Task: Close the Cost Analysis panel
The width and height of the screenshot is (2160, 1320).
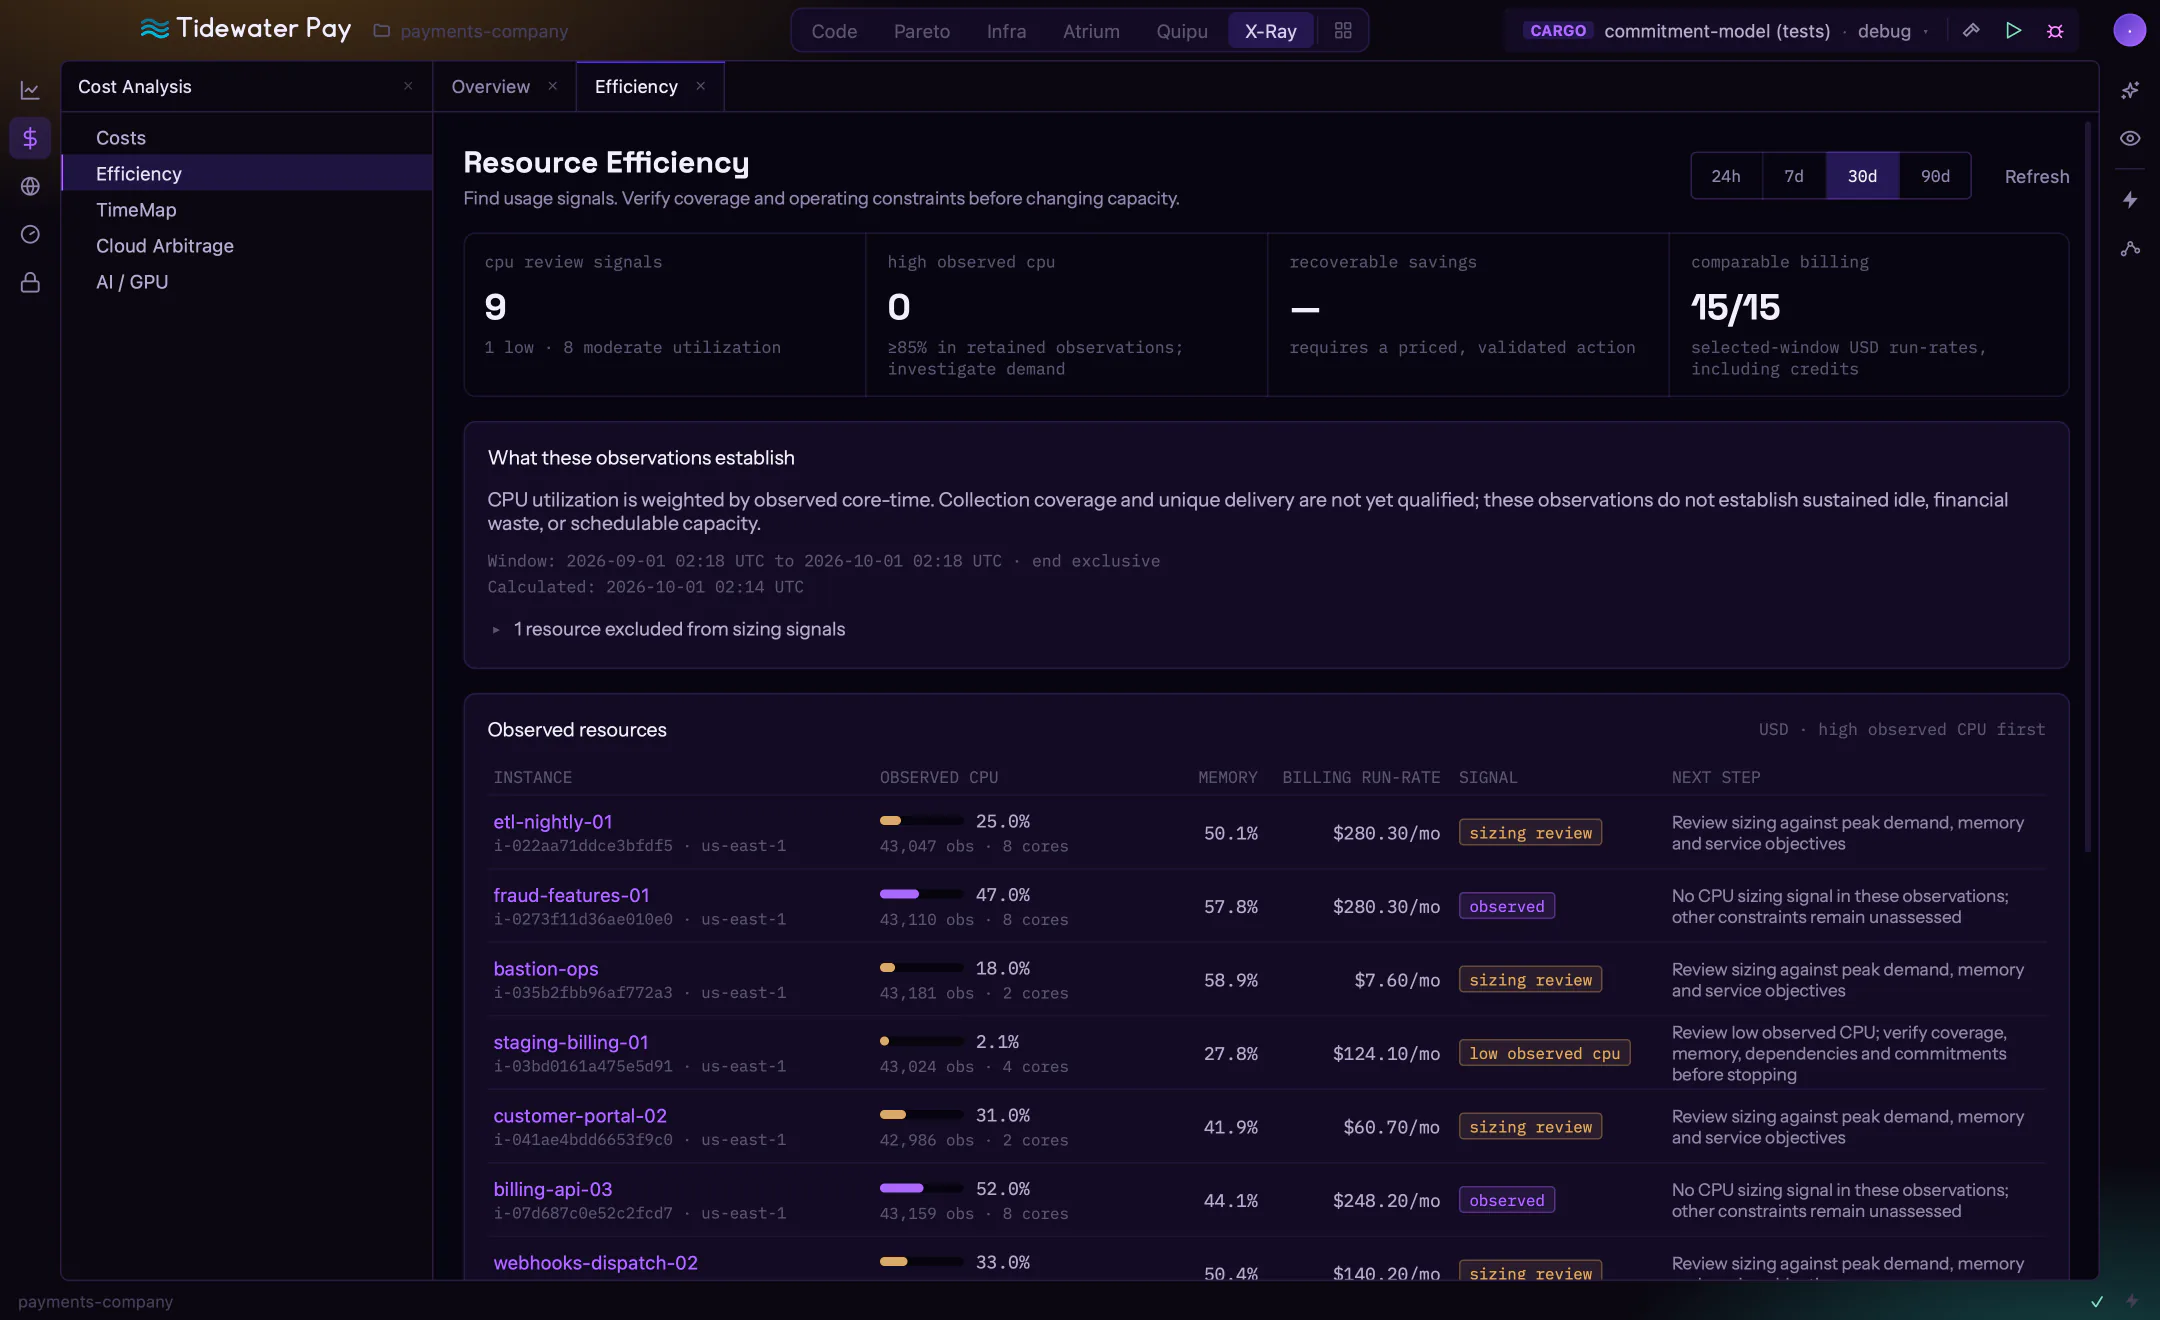Action: pyautogui.click(x=408, y=86)
